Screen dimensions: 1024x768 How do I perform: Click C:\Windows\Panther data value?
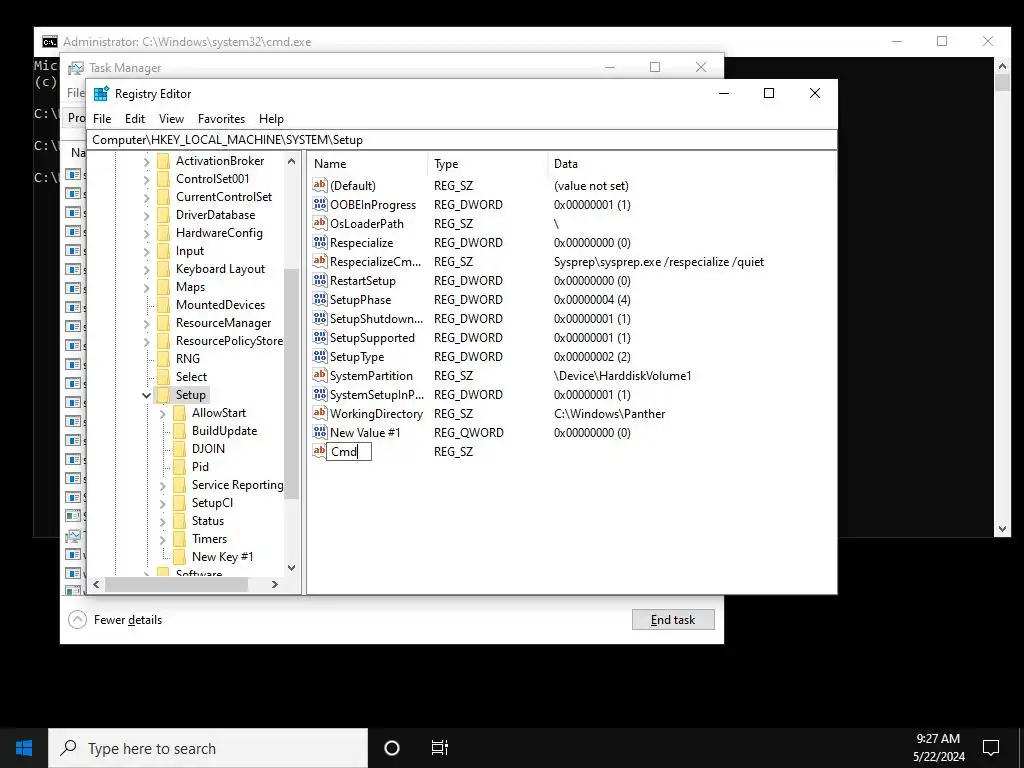(x=609, y=414)
